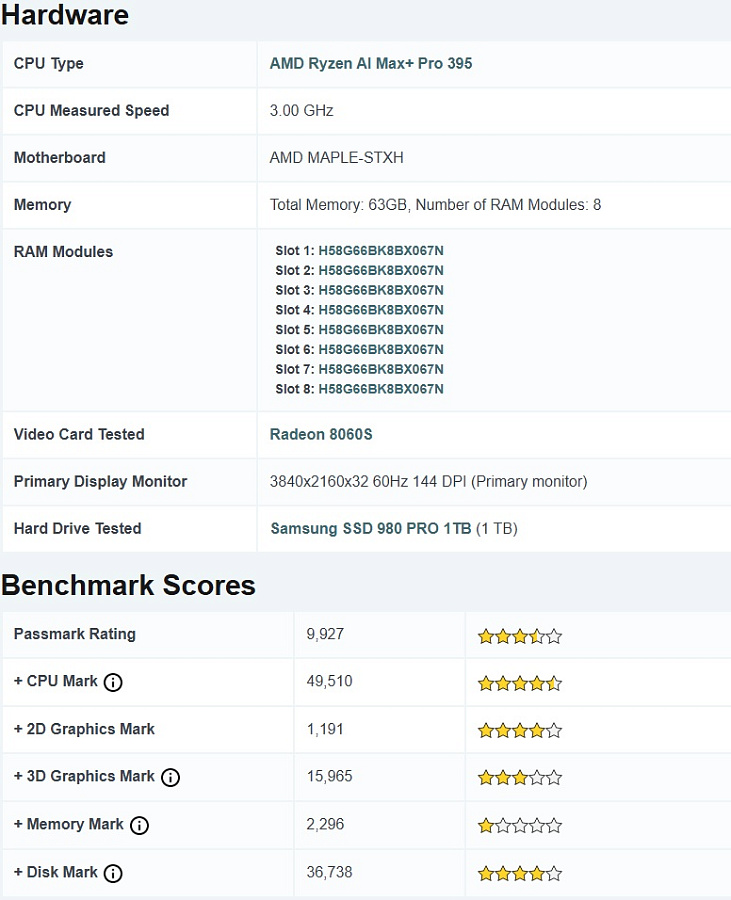This screenshot has height=900, width=731.
Task: Expand the + 3D Graphics Mark row
Action: click(x=84, y=776)
